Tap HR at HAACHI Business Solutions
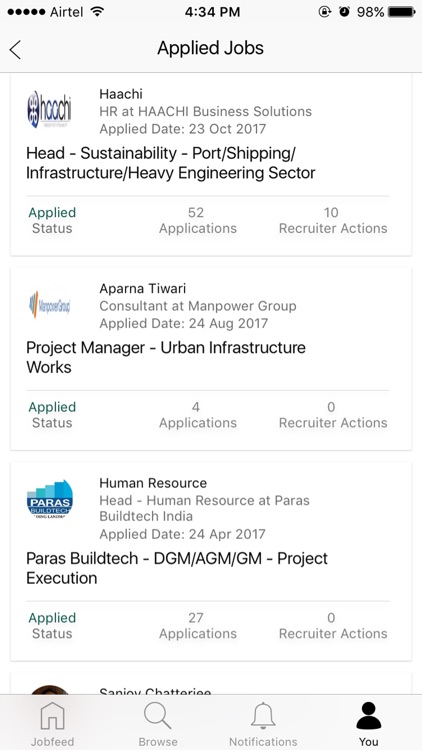Screen dimensions: 422x750 pyautogui.click(x=205, y=111)
